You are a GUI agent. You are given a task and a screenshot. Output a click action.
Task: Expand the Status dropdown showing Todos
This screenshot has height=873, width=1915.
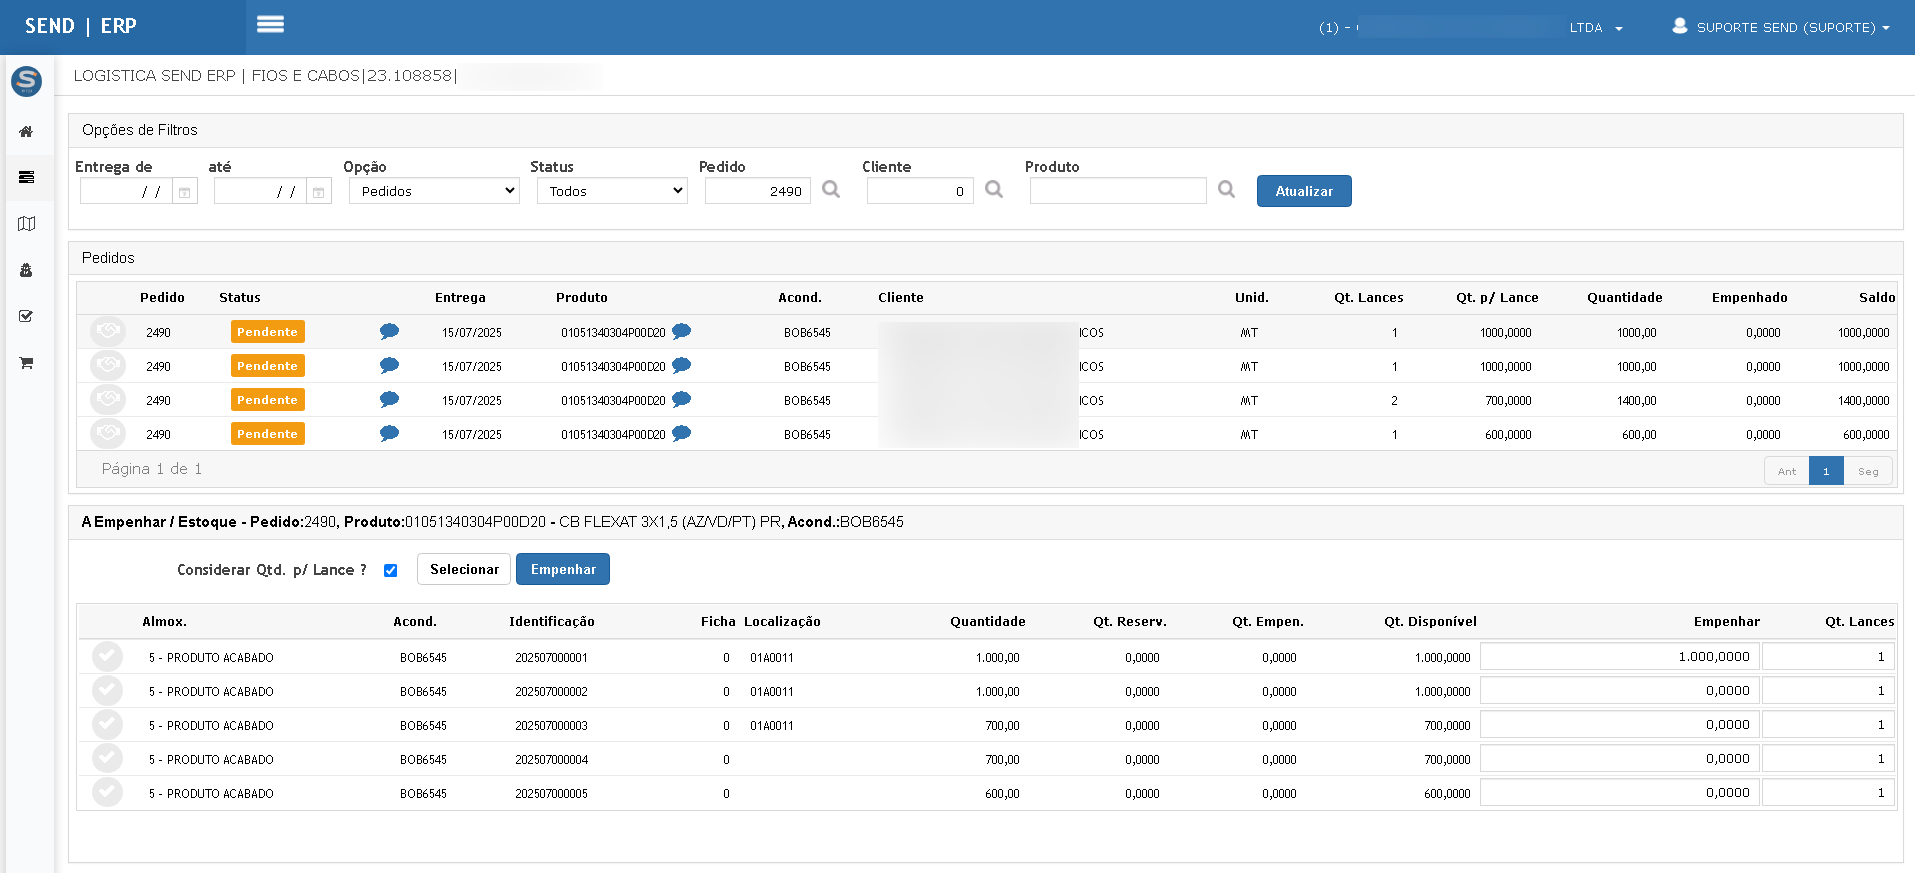pos(612,191)
